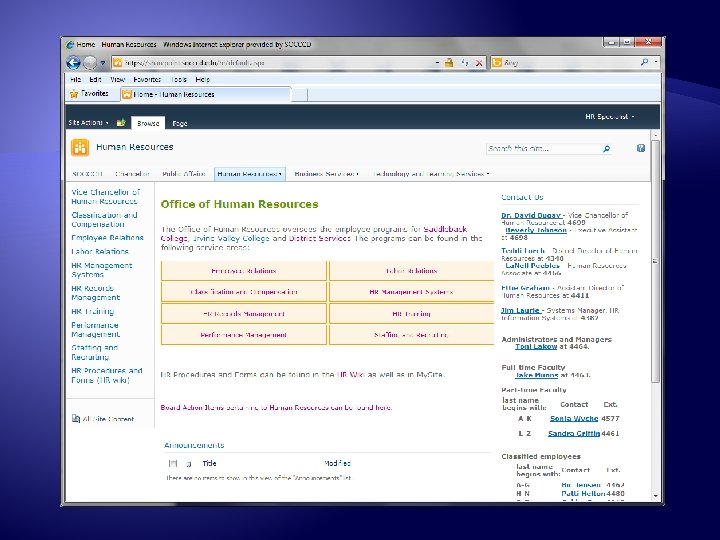
Task: Click the HR Management Systems table button
Action: click(411, 292)
